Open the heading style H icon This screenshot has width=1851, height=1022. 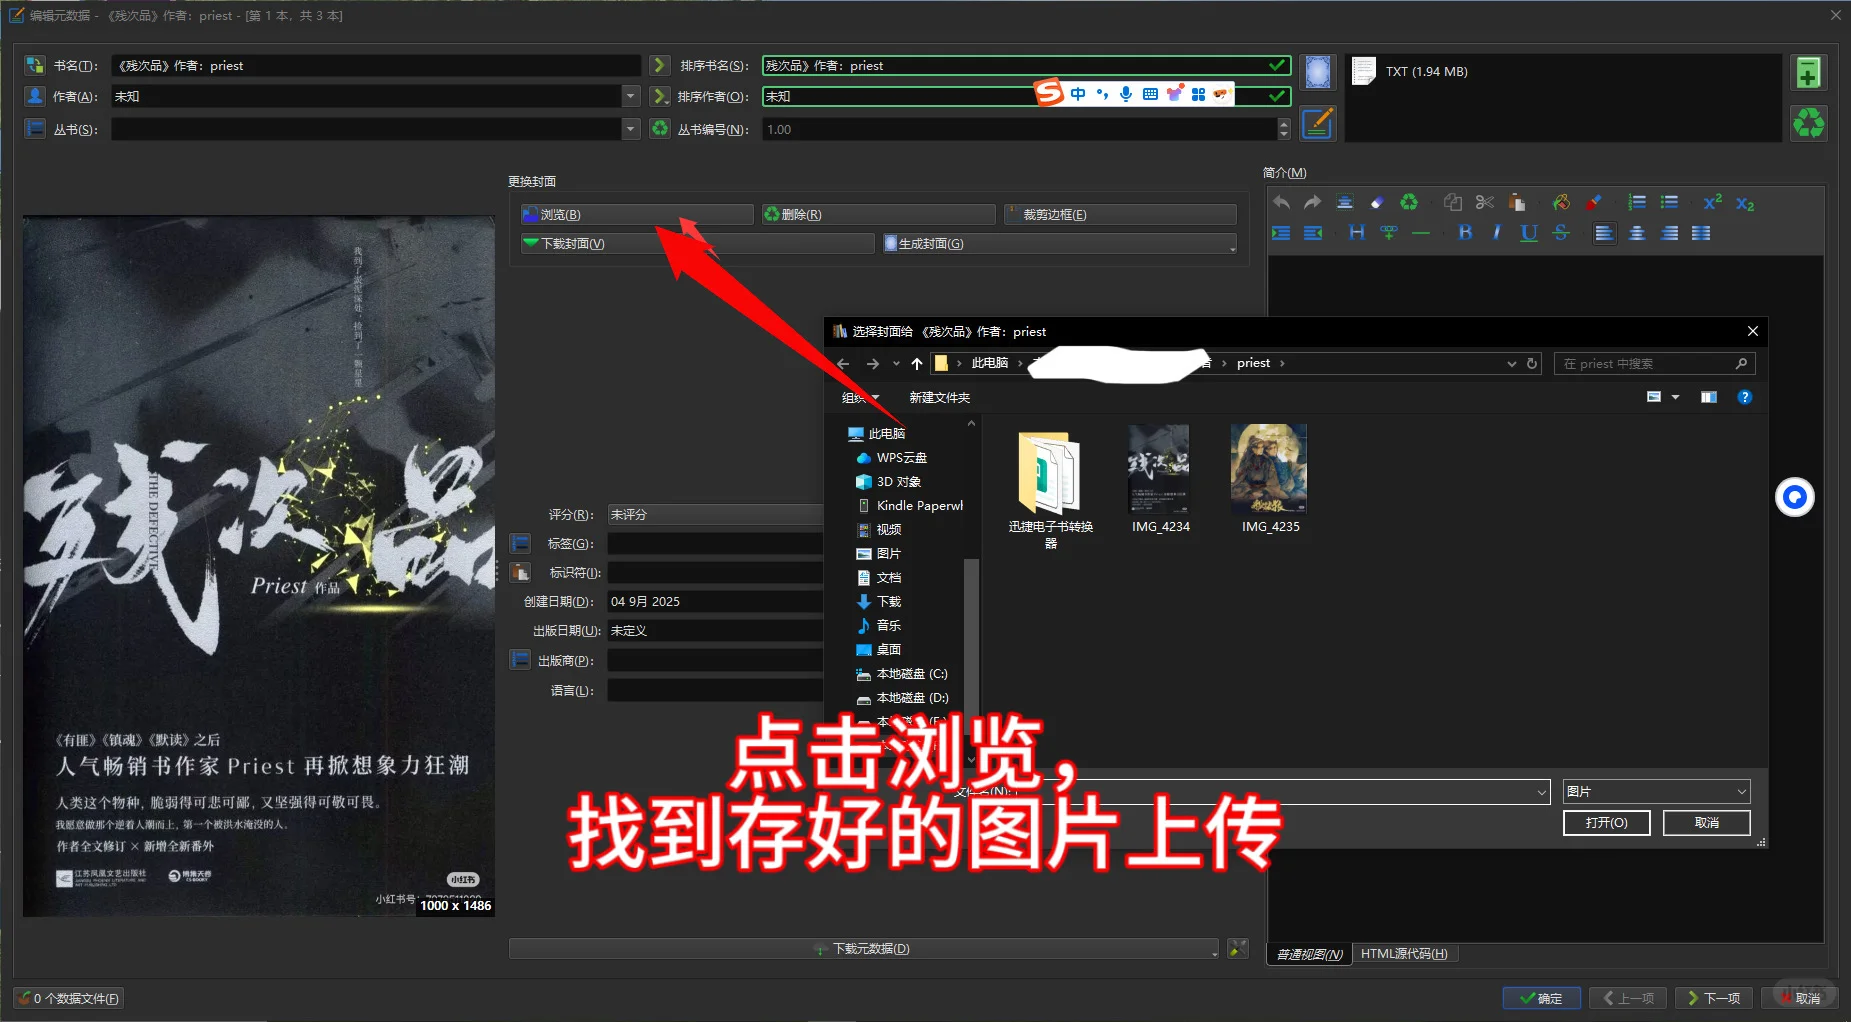click(1357, 233)
